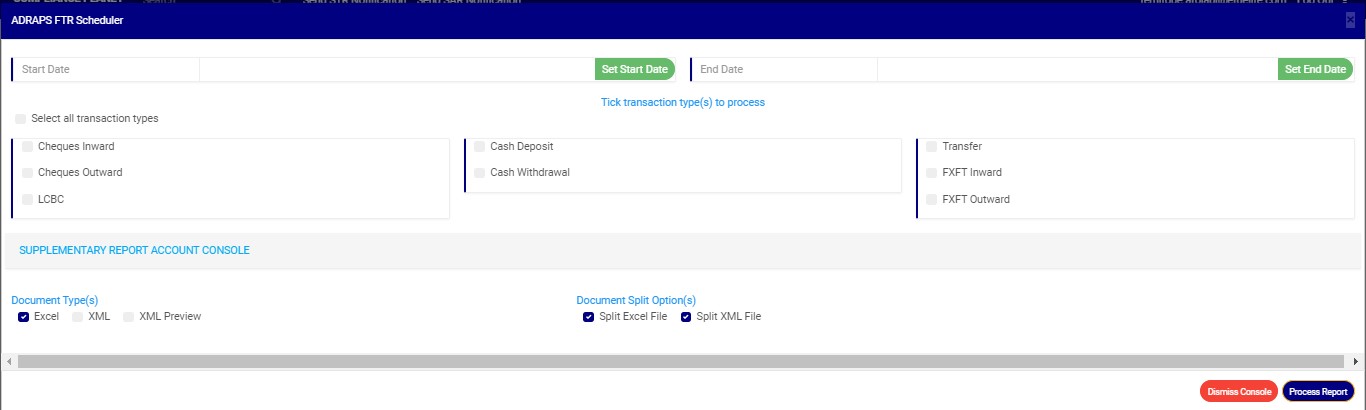This screenshot has width=1366, height=410.
Task: Tick the Cheques Outward checkbox
Action: (x=28, y=173)
